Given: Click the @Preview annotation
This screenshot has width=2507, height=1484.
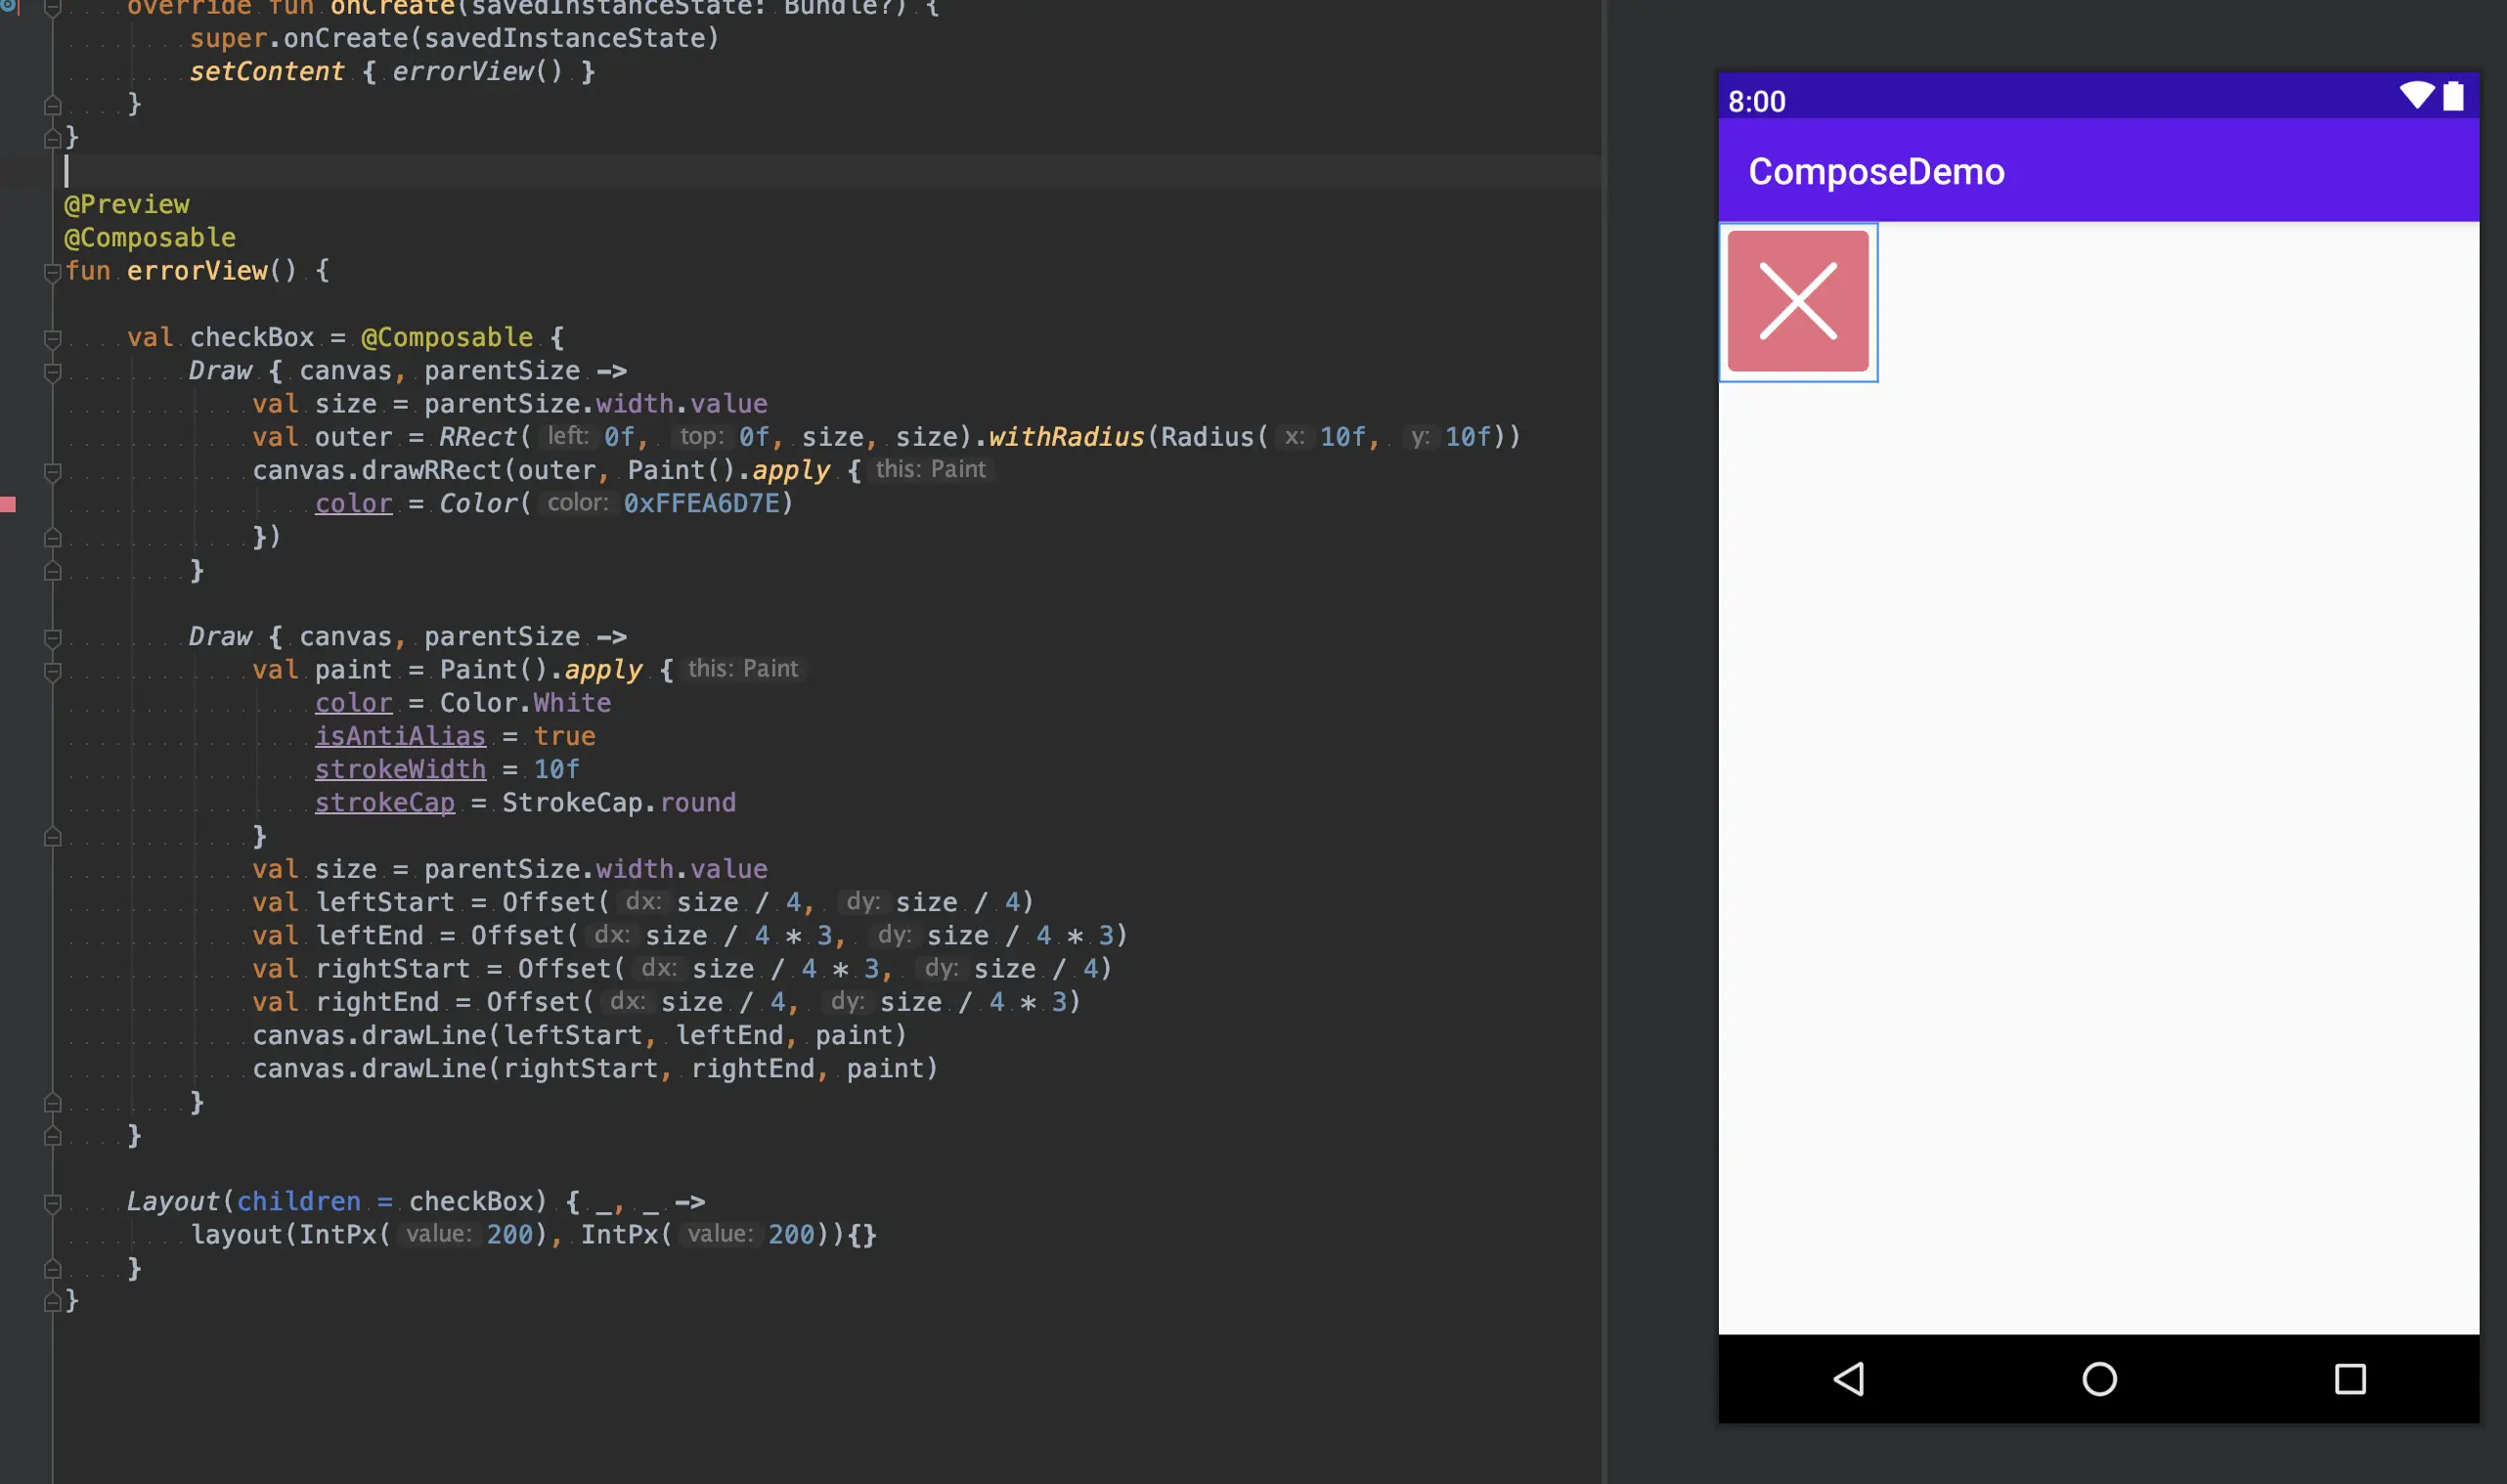Looking at the screenshot, I should [126, 204].
